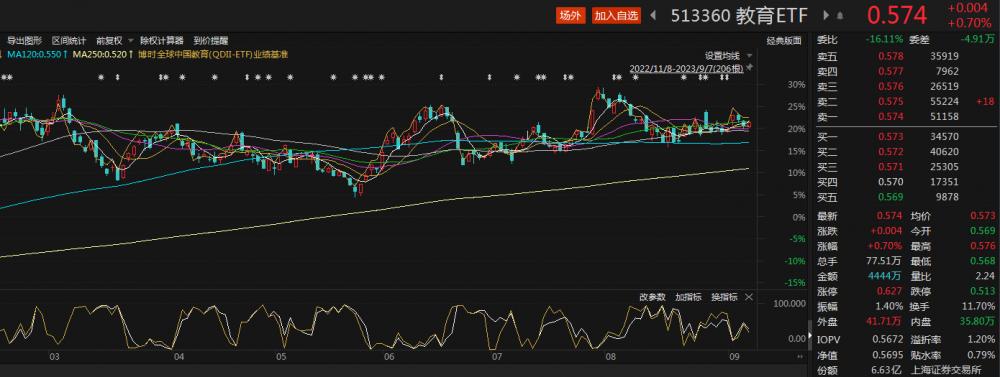Toggle the 场外 button

(570, 16)
